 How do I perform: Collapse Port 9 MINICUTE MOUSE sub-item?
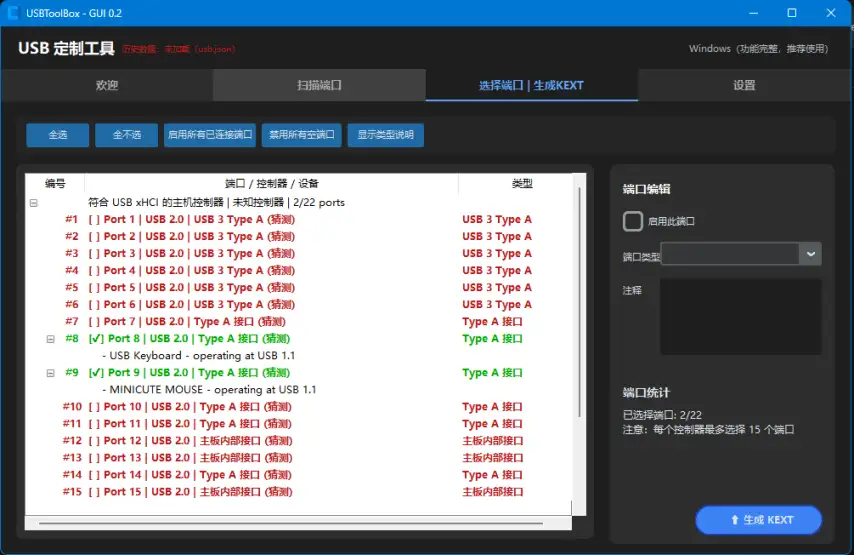[x=50, y=373]
